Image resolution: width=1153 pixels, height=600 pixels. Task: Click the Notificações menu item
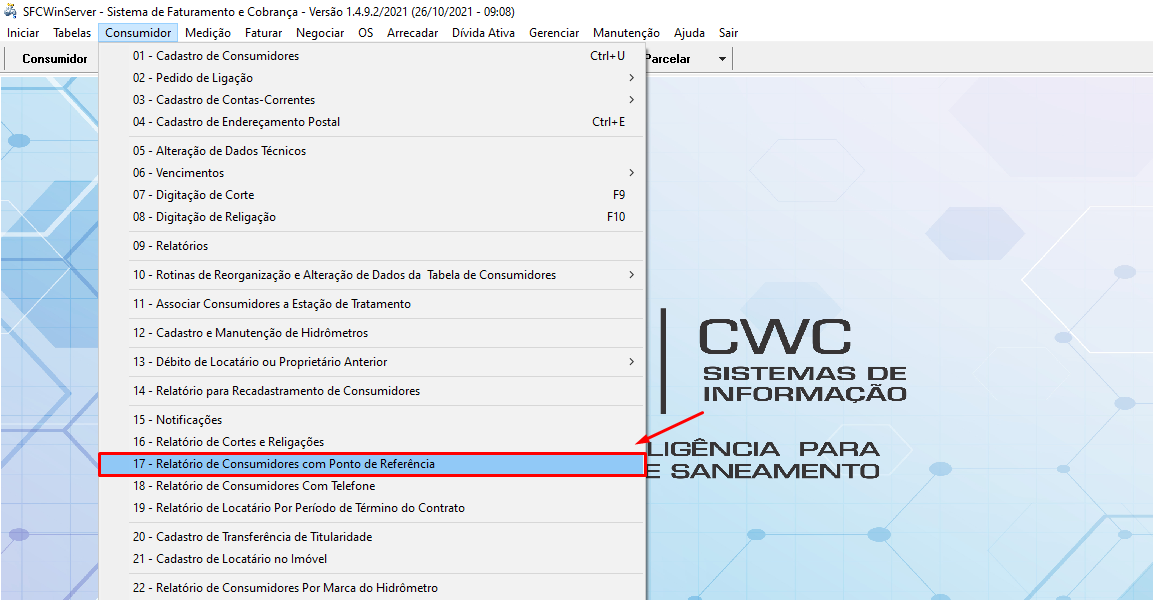(177, 420)
